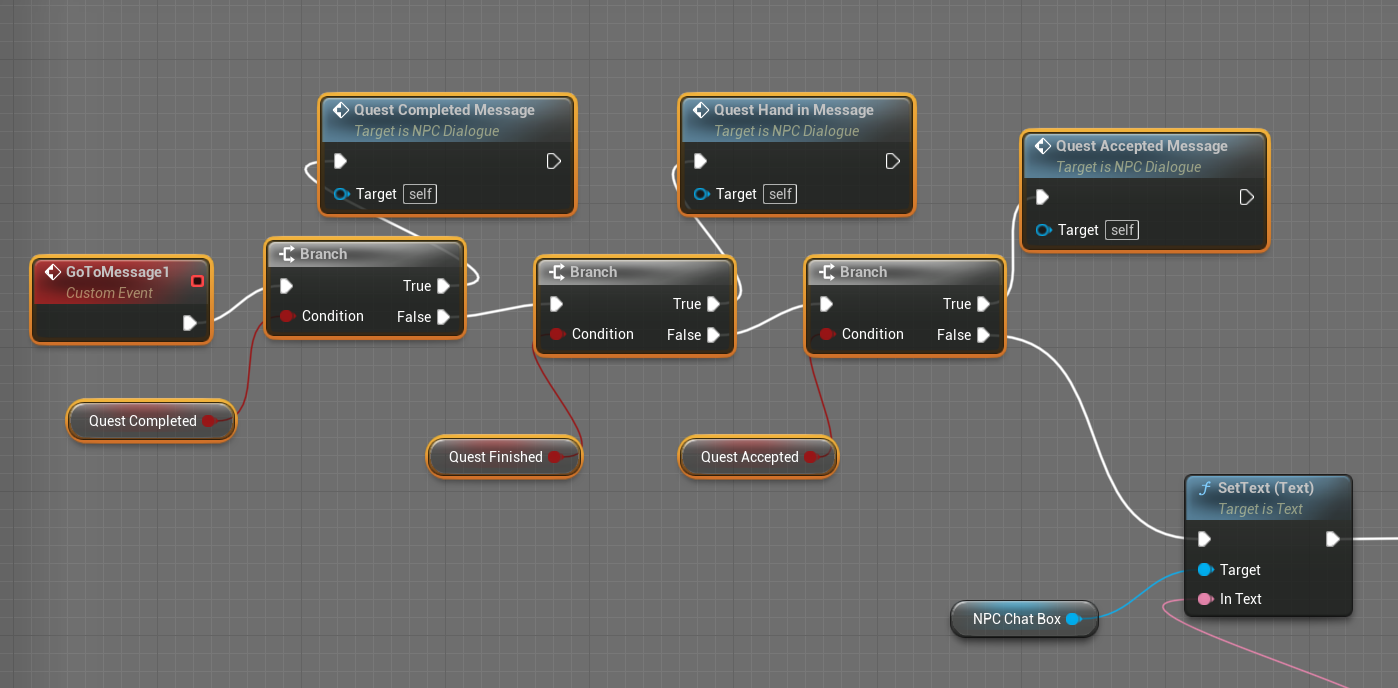Image resolution: width=1398 pixels, height=688 pixels.
Task: Click the first Branch False output pin
Action: 444,317
